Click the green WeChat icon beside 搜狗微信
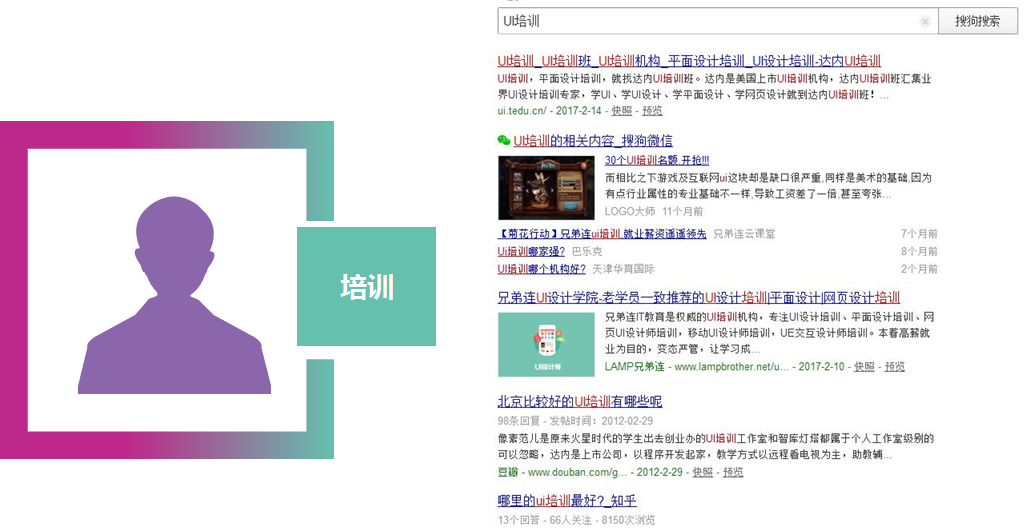 pyautogui.click(x=504, y=140)
